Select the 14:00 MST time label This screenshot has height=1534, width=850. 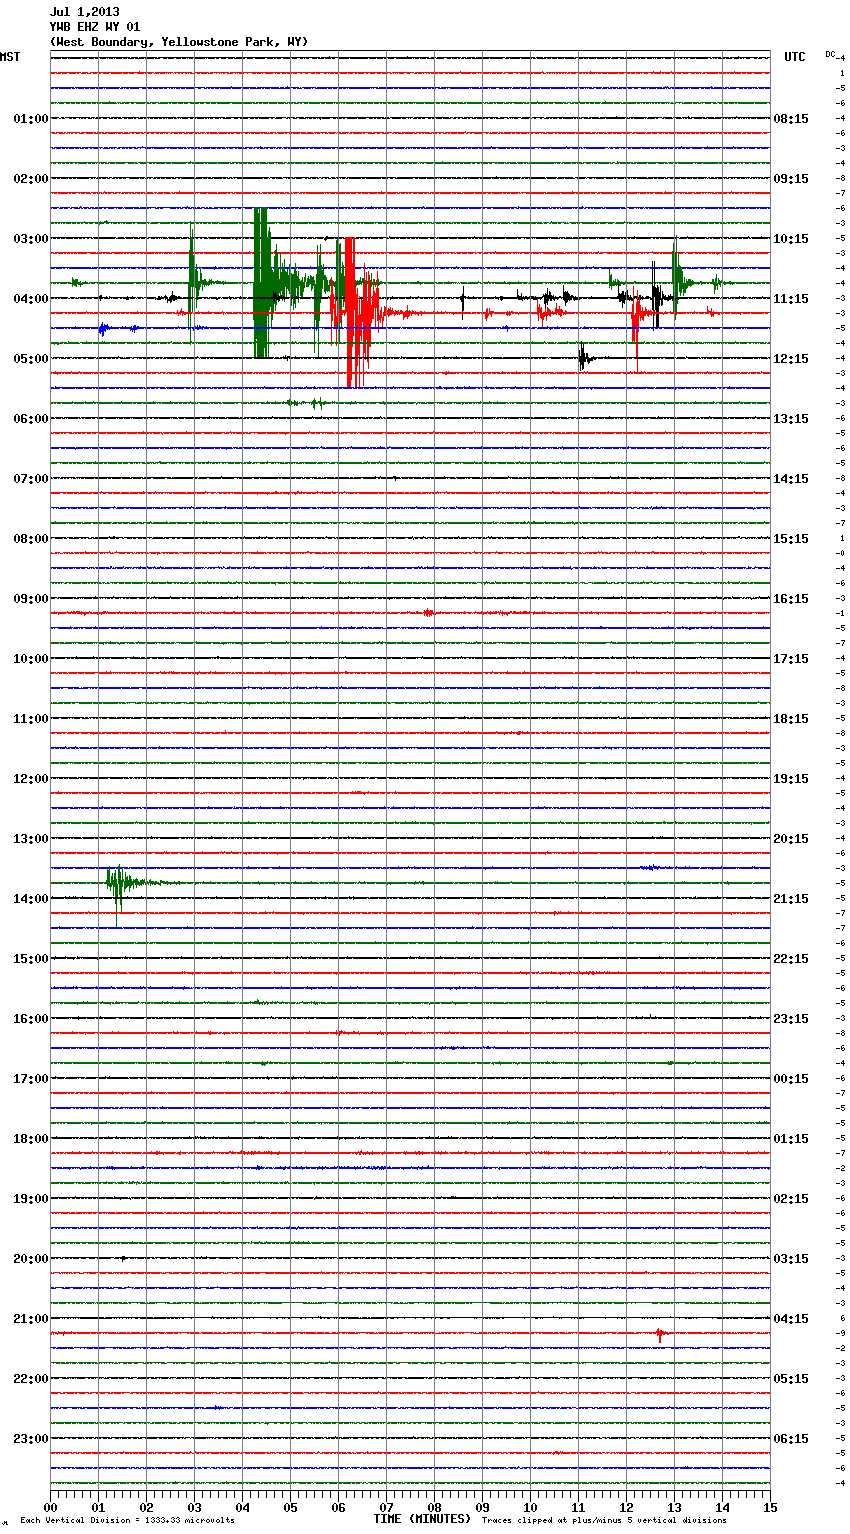coord(31,899)
